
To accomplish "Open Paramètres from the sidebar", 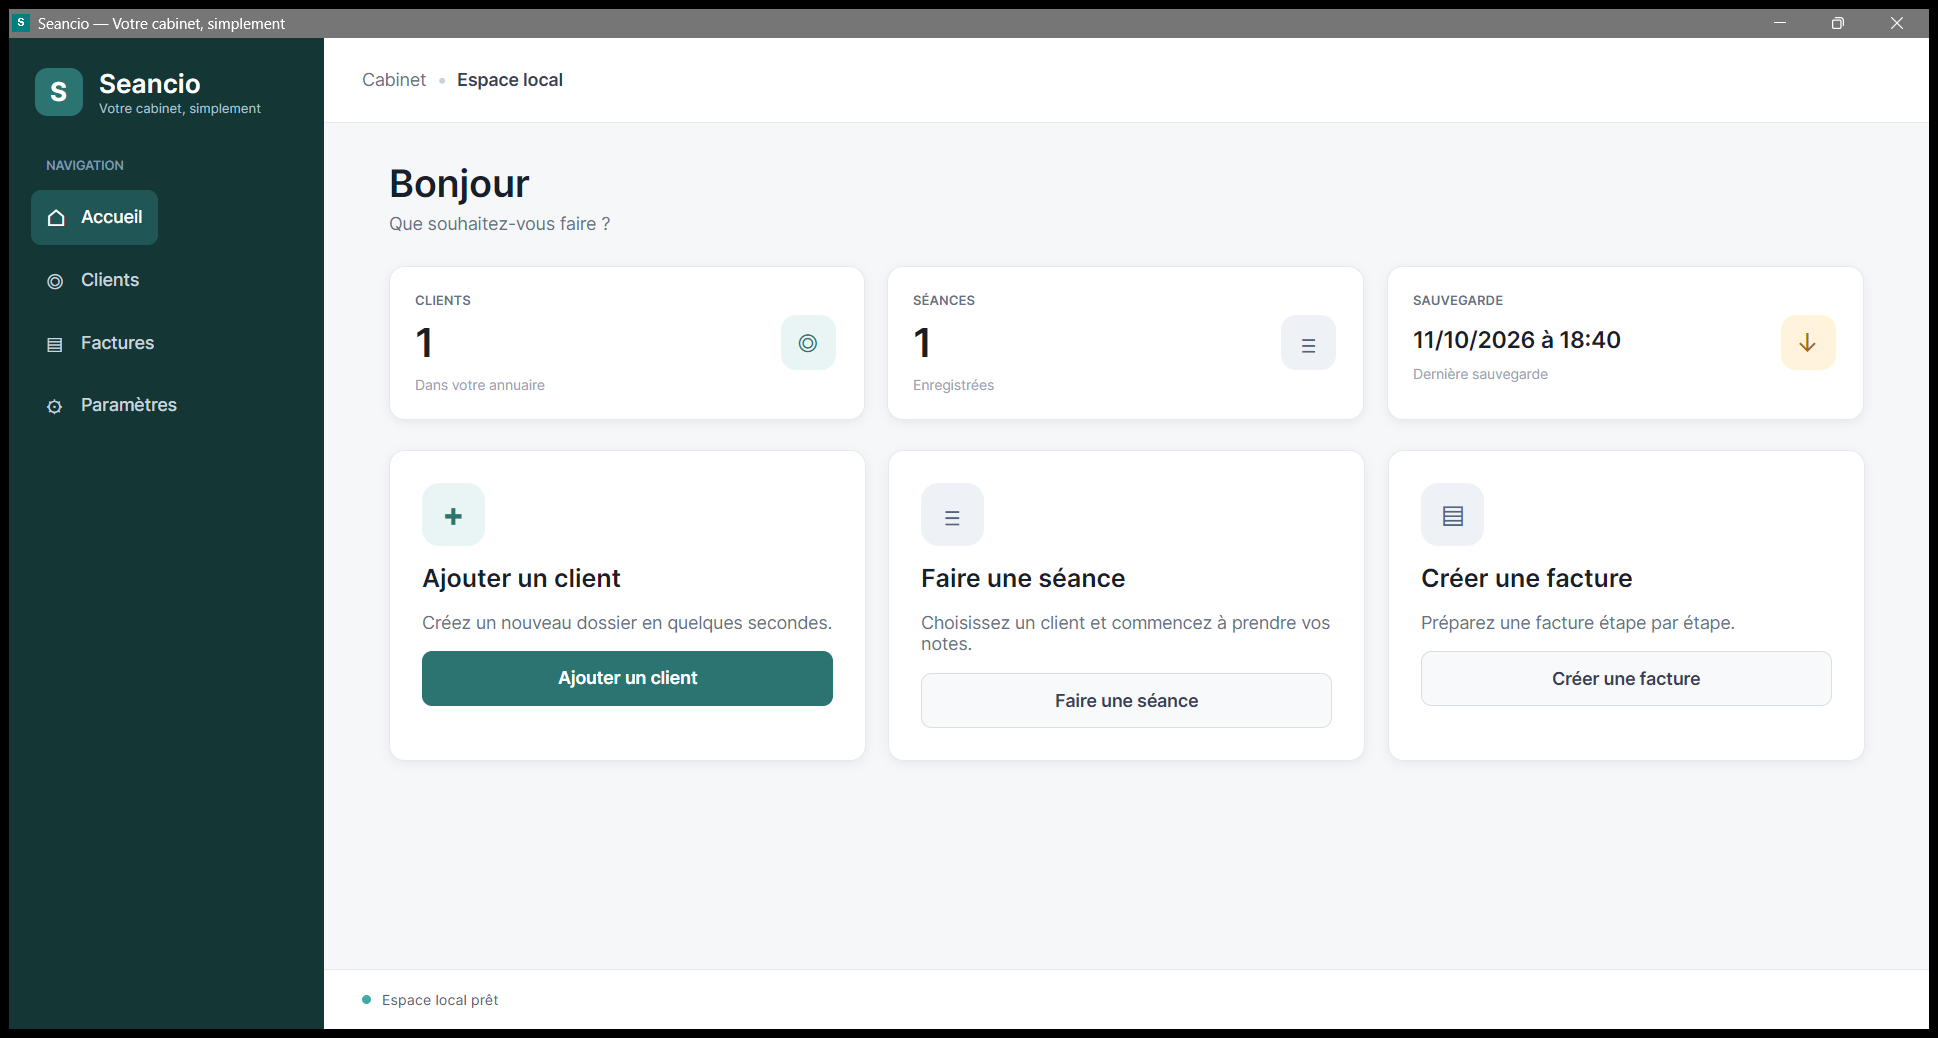I will pos(111,405).
